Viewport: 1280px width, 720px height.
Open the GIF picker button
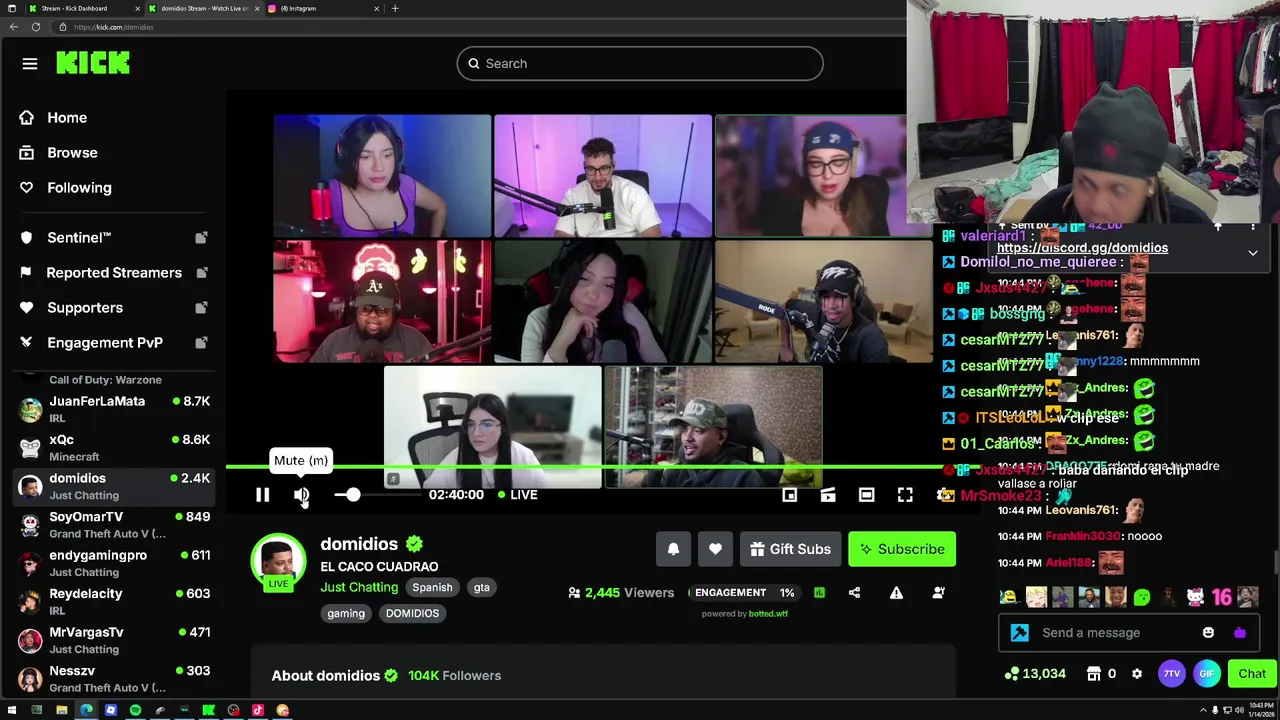[1207, 674]
